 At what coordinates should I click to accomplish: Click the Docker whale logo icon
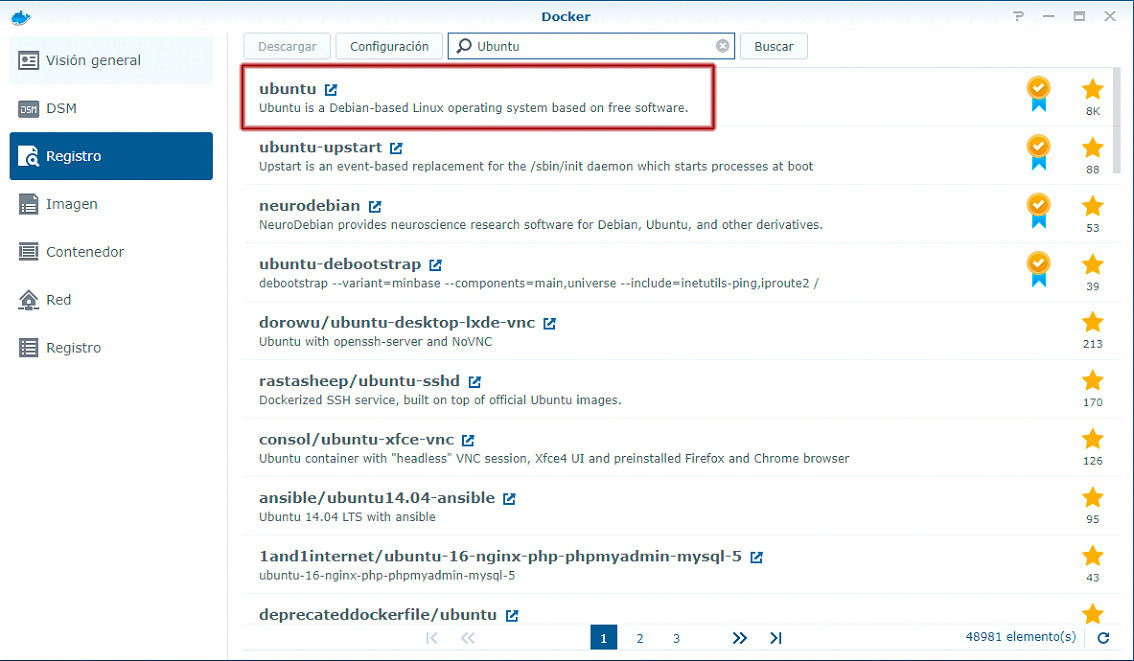pos(21,17)
